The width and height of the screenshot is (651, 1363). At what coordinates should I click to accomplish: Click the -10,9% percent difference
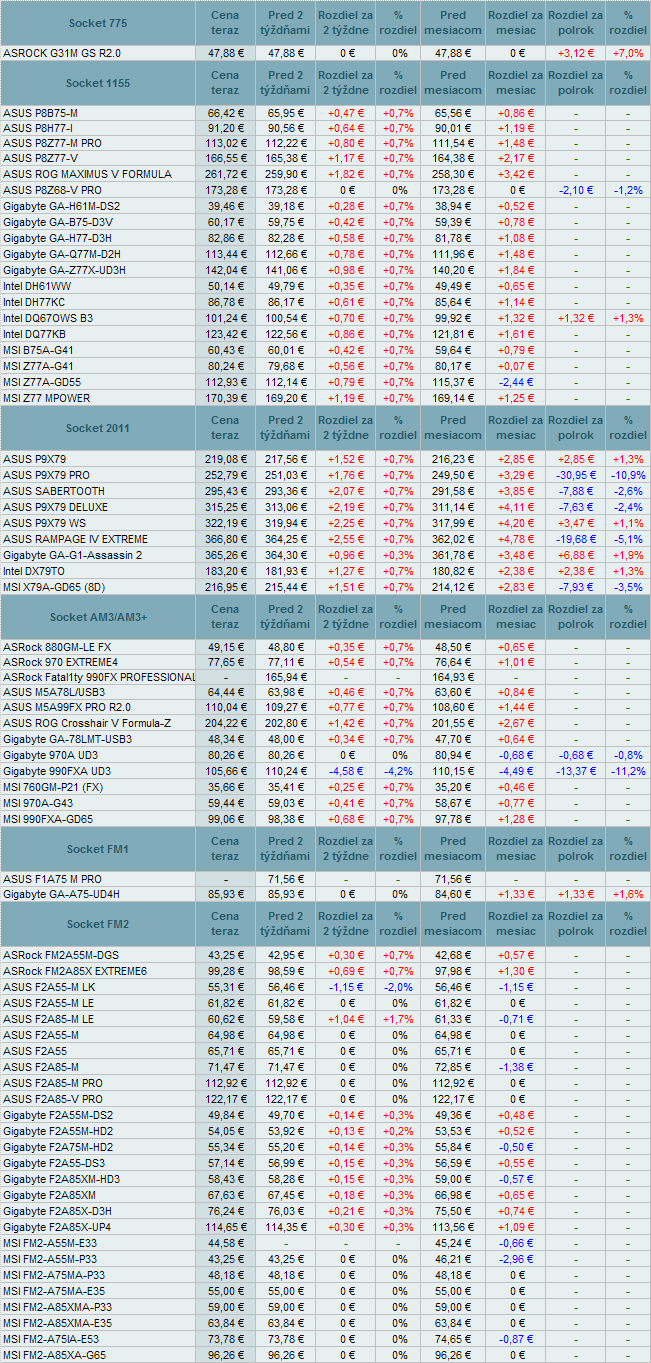pyautogui.click(x=628, y=475)
